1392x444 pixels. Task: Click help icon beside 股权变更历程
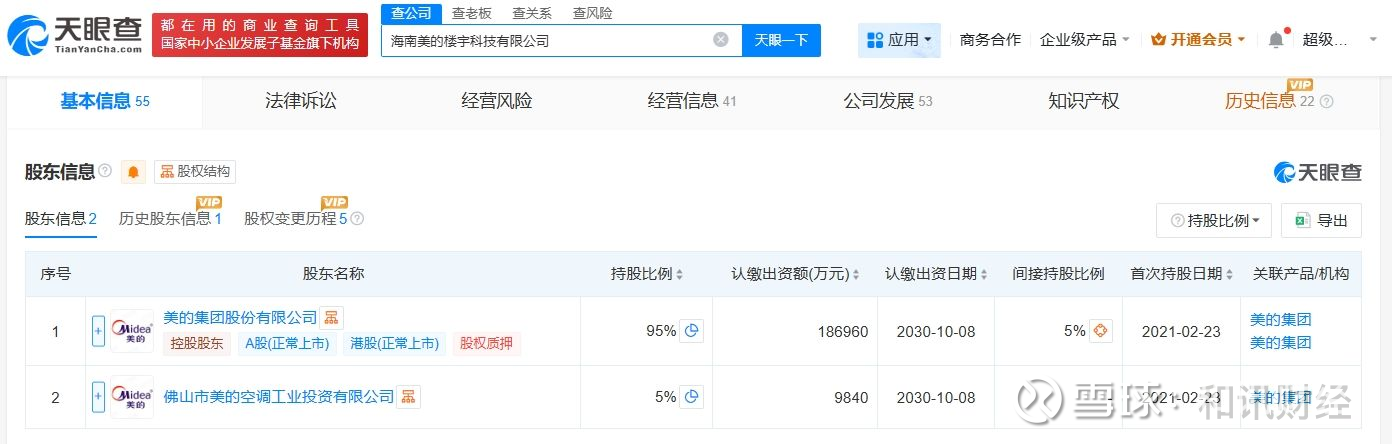coord(357,218)
